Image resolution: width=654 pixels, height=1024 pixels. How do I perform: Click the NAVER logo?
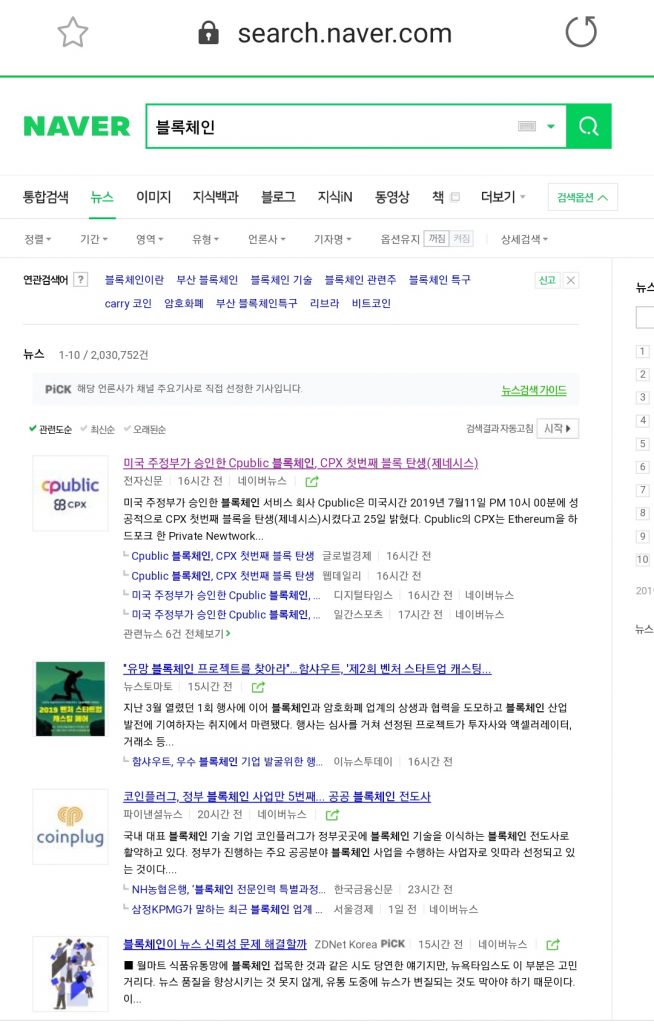coord(76,126)
